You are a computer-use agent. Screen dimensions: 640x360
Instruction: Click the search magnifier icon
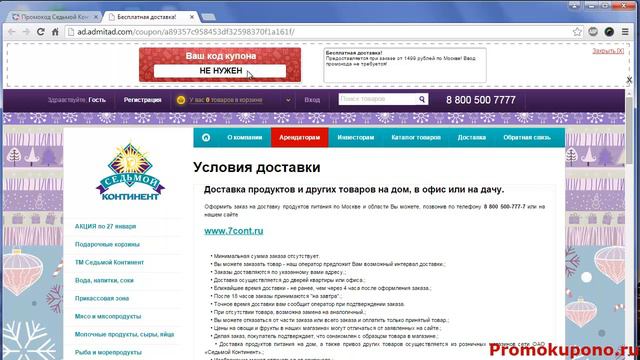[x=422, y=99]
